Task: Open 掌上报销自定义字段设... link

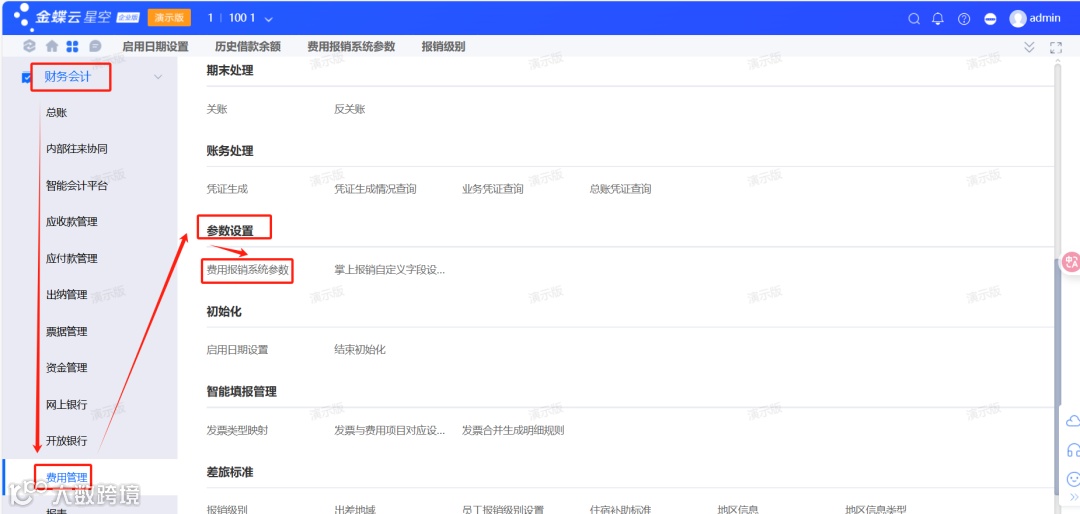Action: point(390,270)
